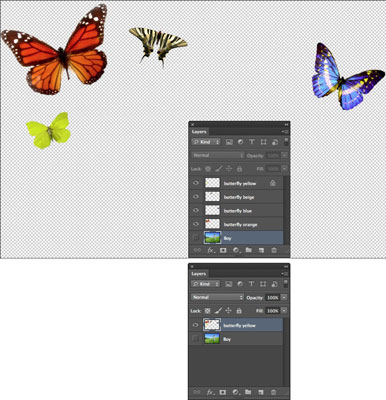Open Fill dropdown arrow in the two-layer panel
Viewport: 386px width, 400px height.
click(x=284, y=311)
